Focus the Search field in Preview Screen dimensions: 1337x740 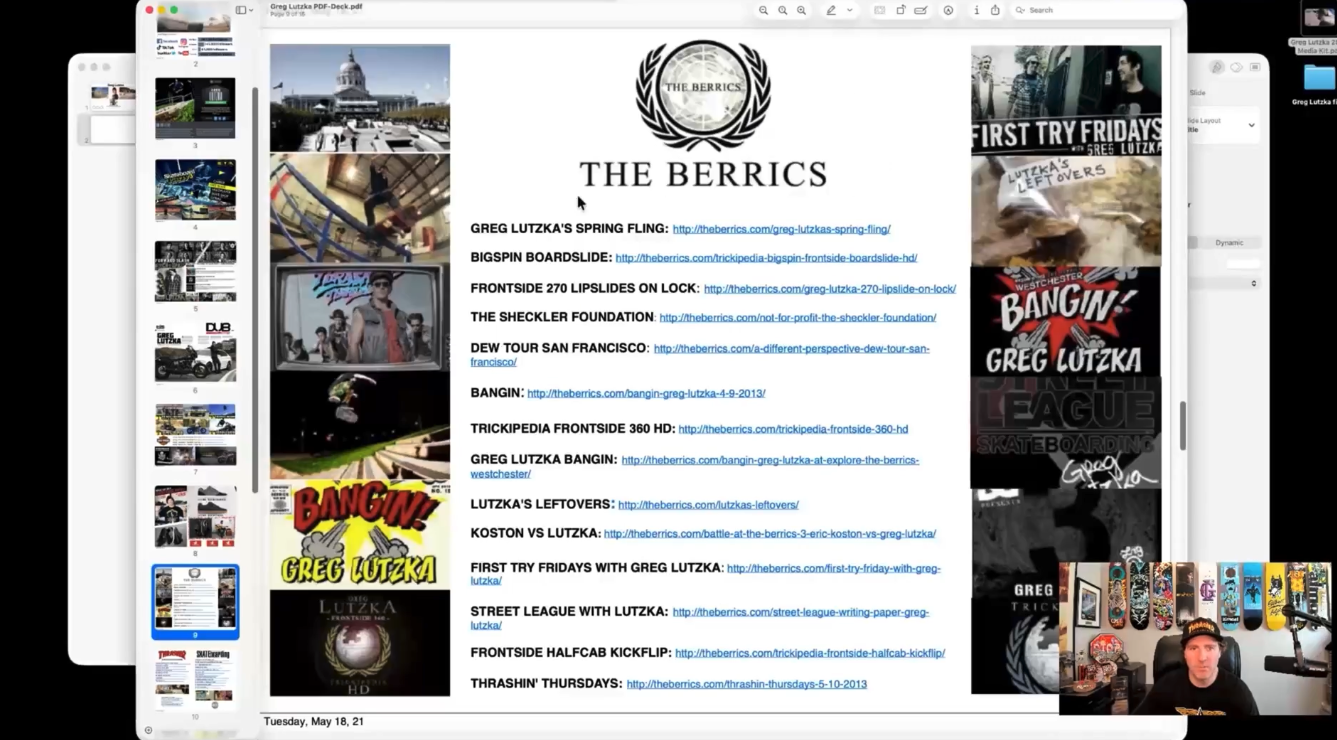pos(1095,10)
